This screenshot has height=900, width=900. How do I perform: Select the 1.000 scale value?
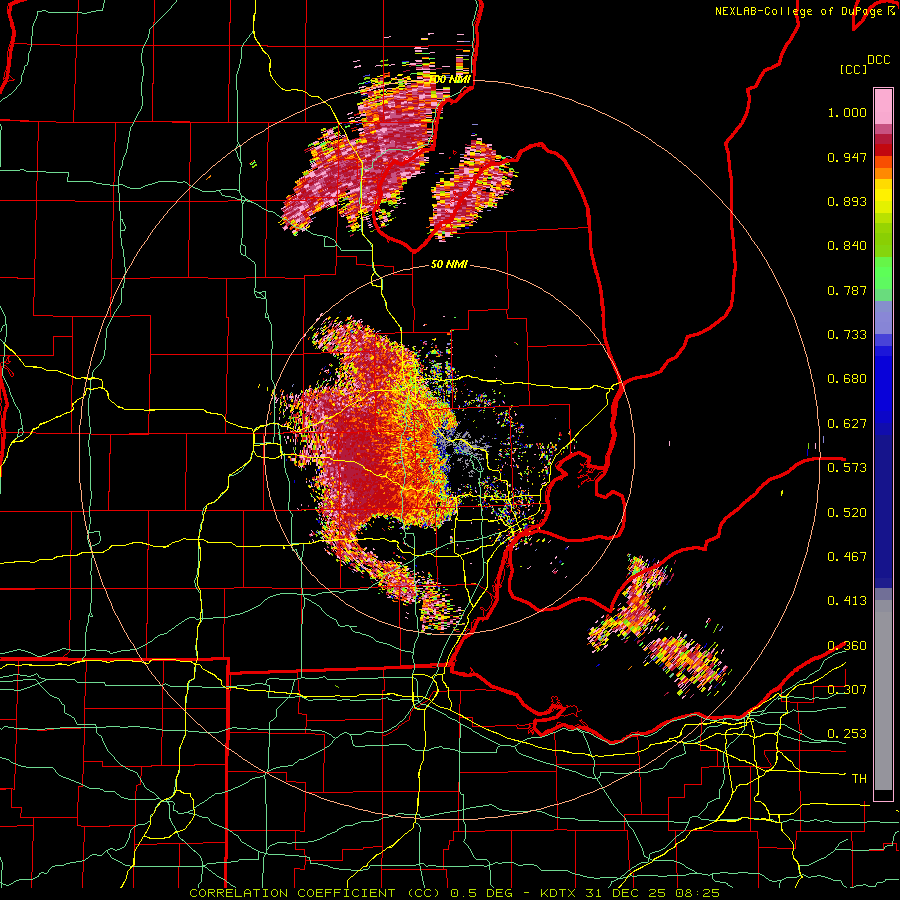point(847,112)
